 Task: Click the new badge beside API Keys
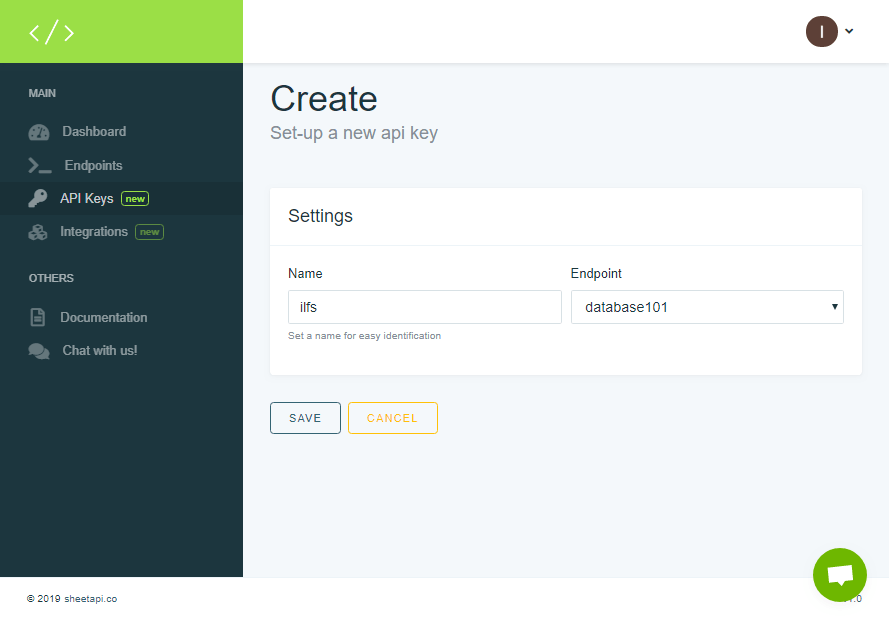tap(135, 199)
